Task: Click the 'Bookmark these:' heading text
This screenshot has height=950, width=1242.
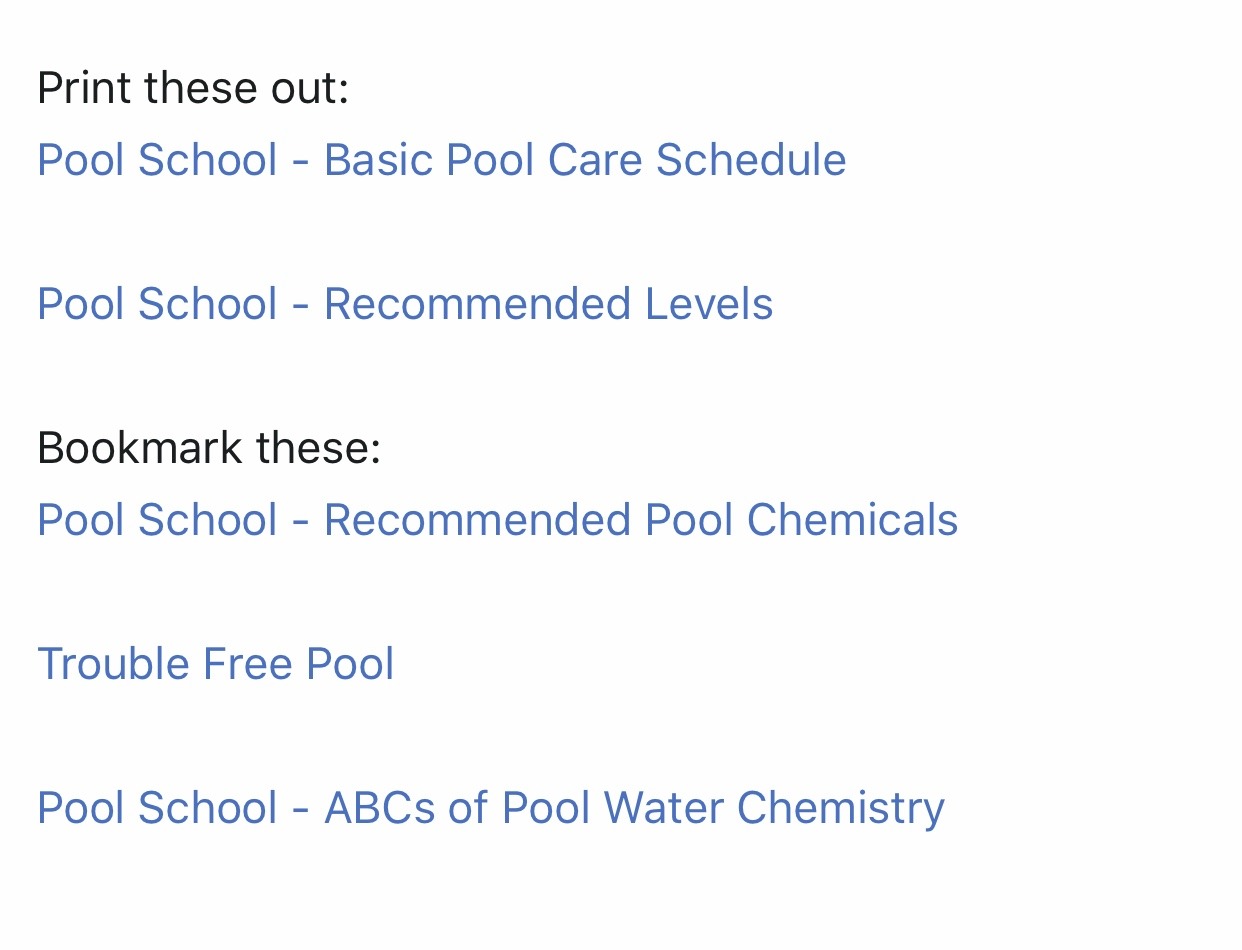Action: coord(209,448)
